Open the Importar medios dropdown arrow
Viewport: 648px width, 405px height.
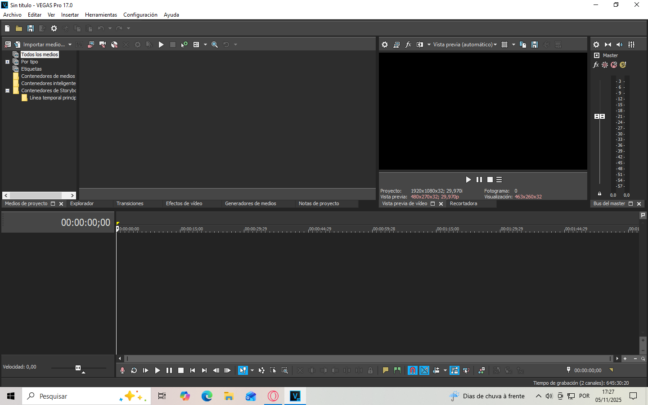click(x=69, y=44)
